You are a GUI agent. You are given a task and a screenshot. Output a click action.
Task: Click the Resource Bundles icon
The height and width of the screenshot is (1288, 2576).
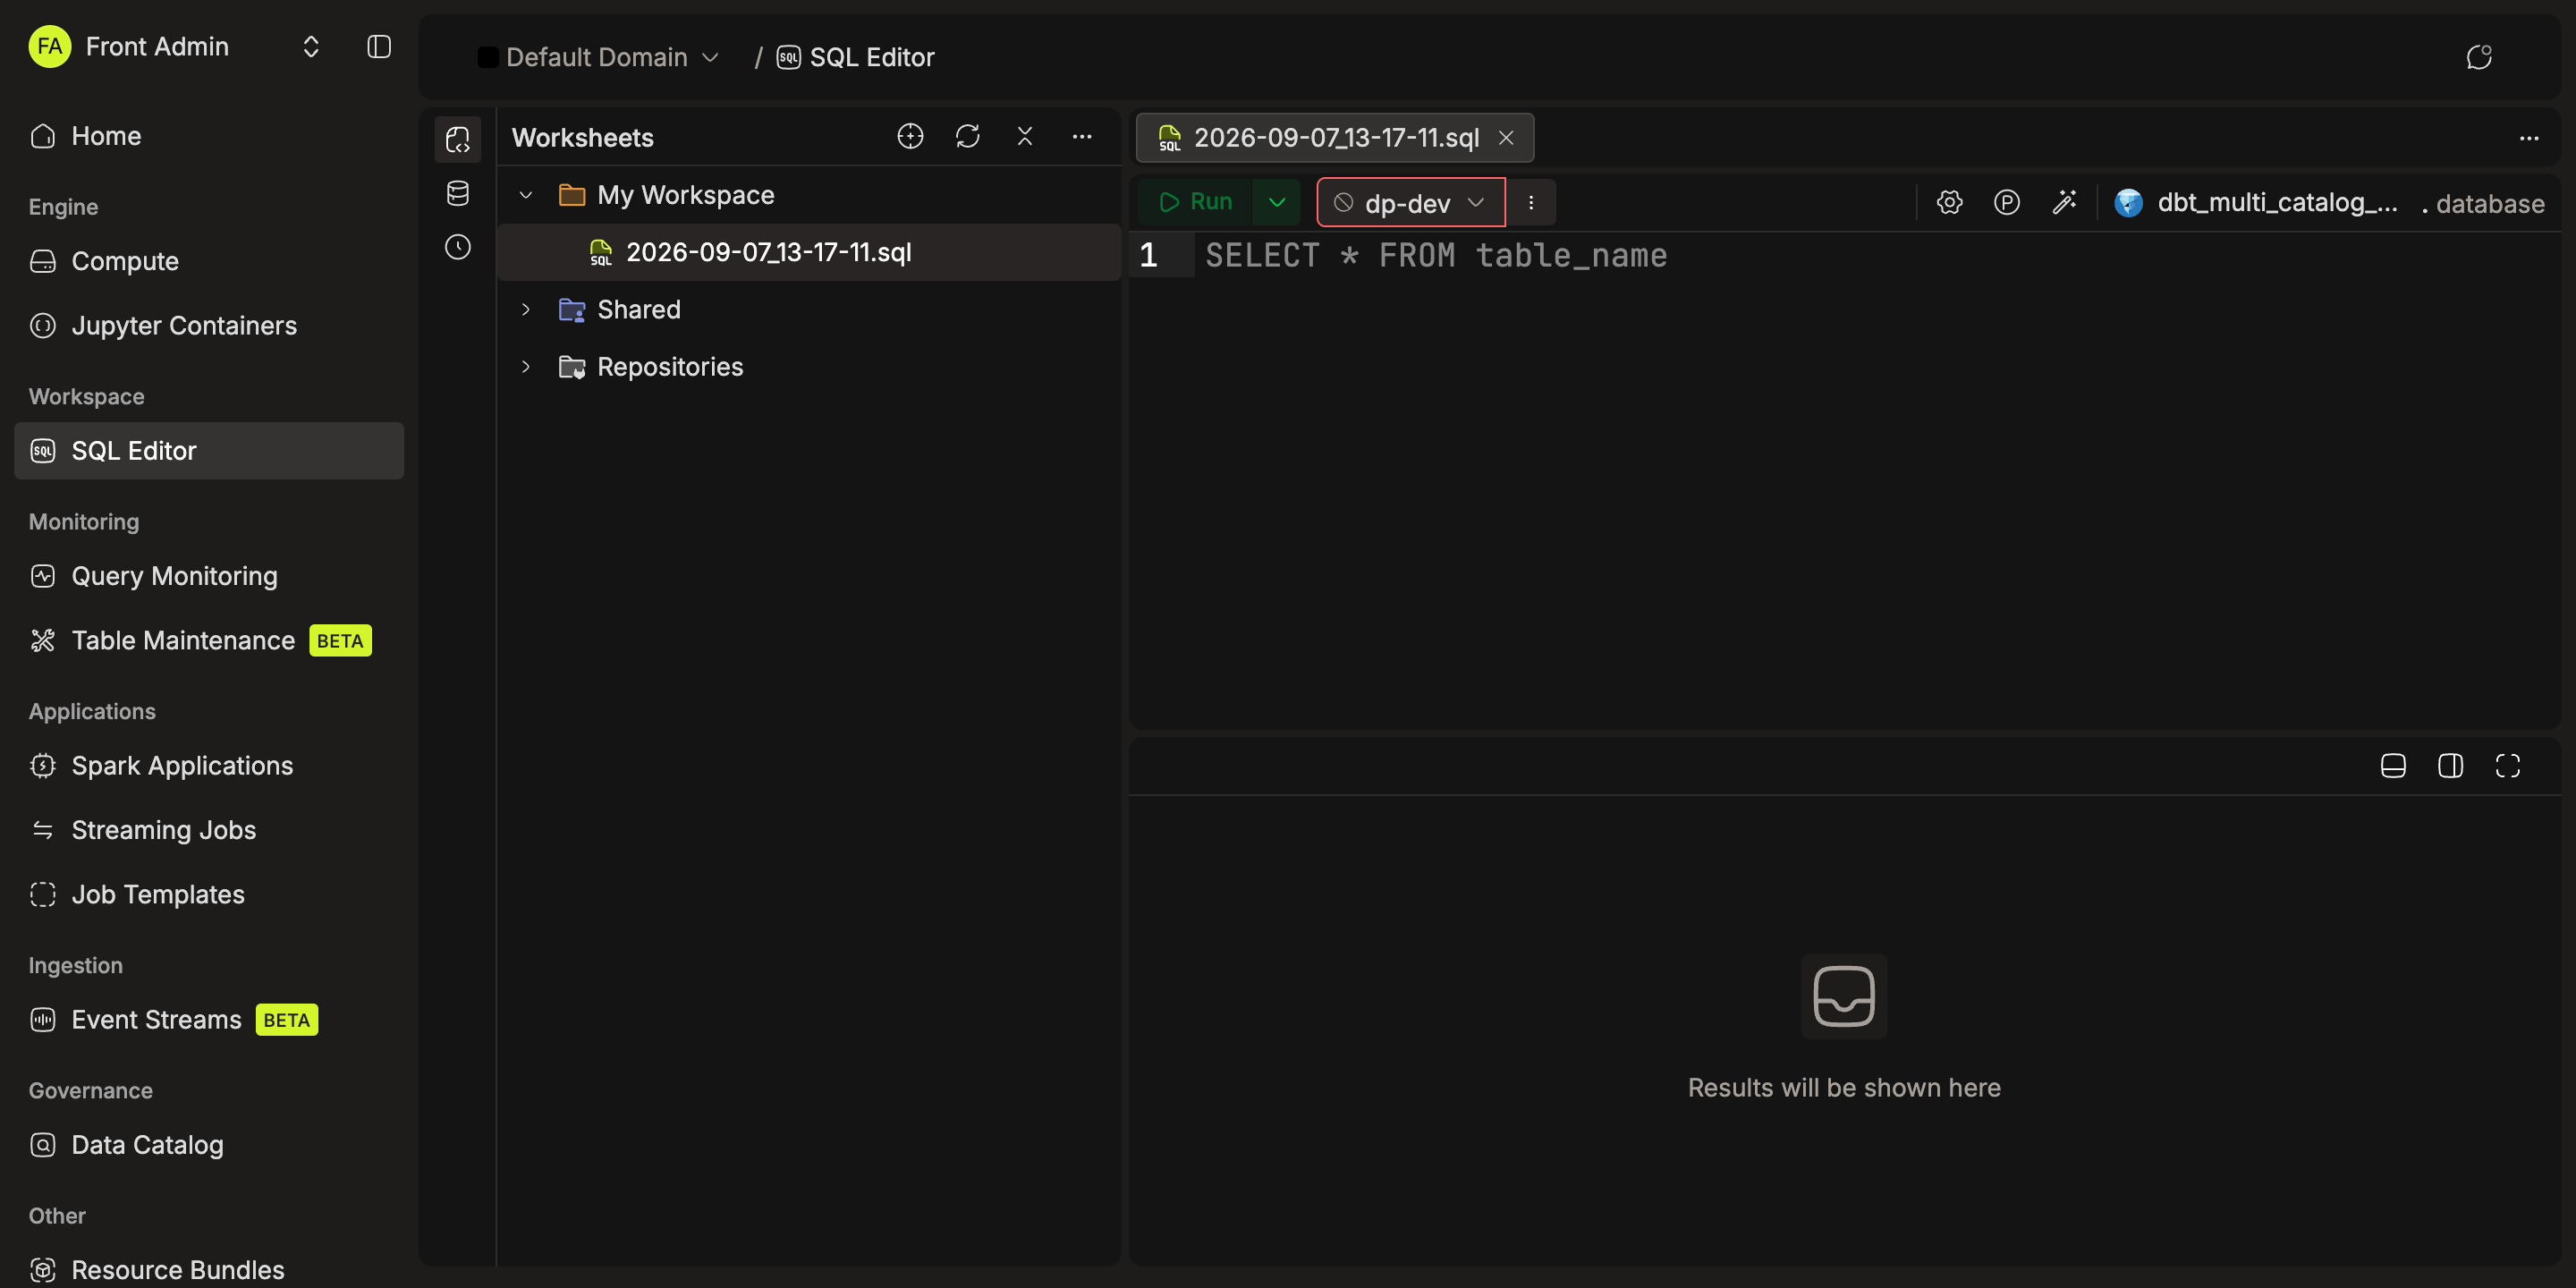pos(43,1269)
